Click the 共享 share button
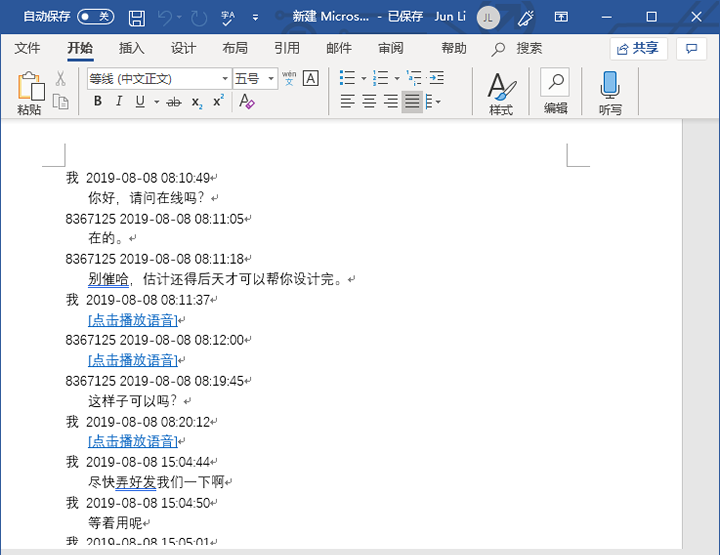This screenshot has width=720, height=555. pos(638,48)
